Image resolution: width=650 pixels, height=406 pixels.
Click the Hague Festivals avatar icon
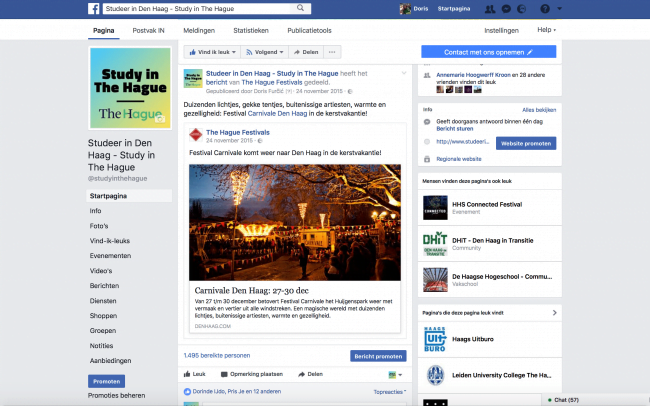[x=197, y=135]
